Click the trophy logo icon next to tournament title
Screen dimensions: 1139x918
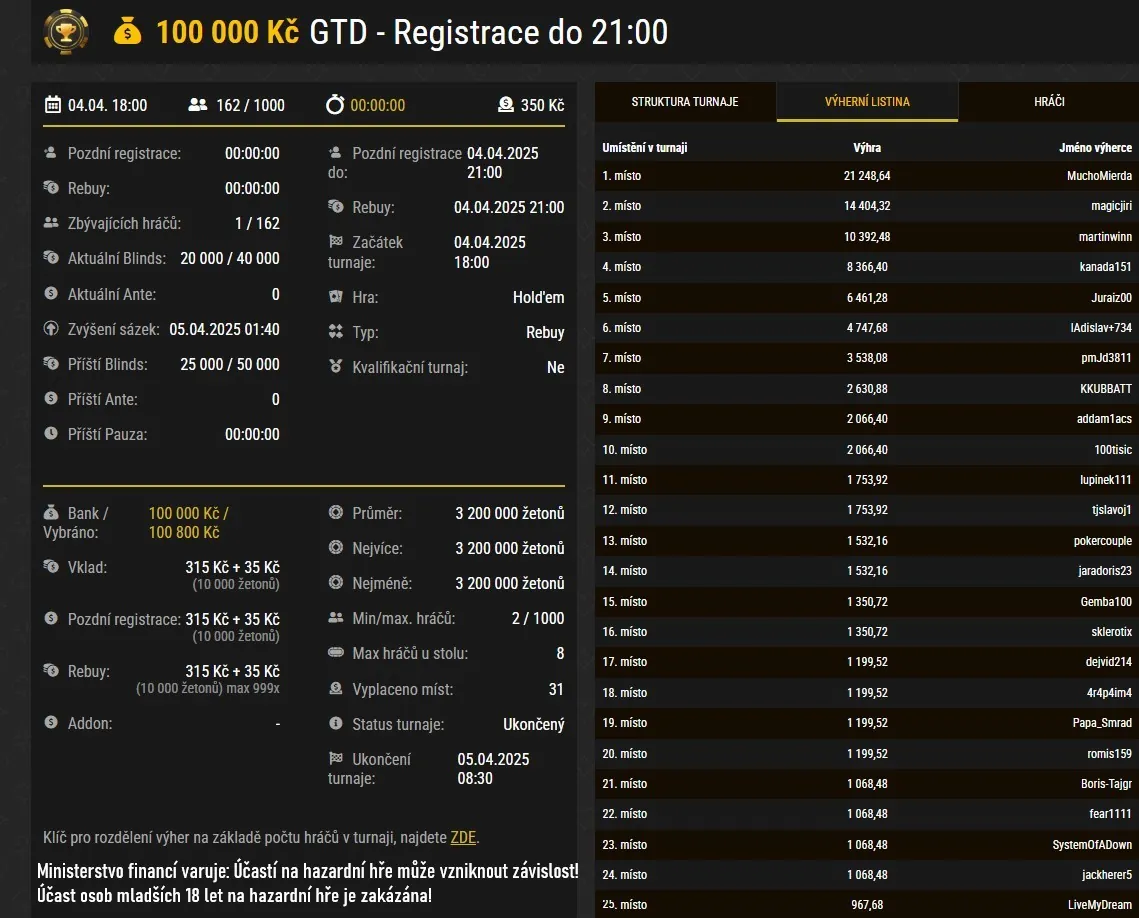point(64,33)
